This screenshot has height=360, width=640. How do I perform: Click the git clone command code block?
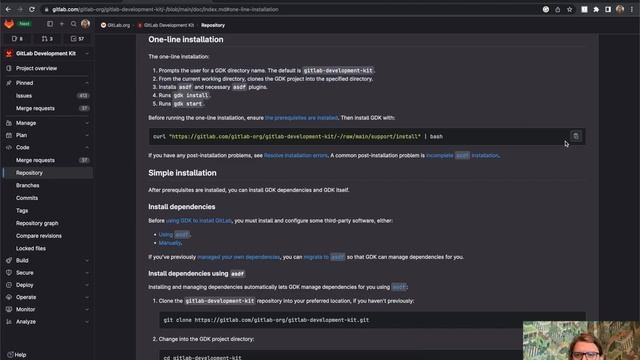(372, 320)
